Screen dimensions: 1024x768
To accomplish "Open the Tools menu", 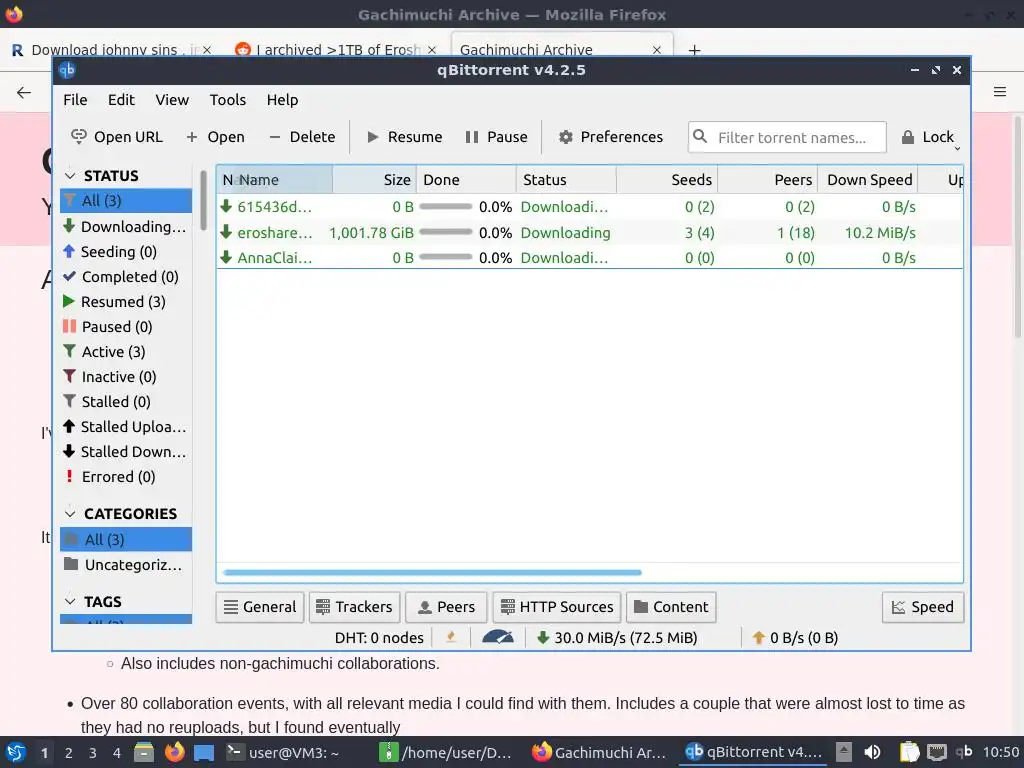I will click(227, 100).
